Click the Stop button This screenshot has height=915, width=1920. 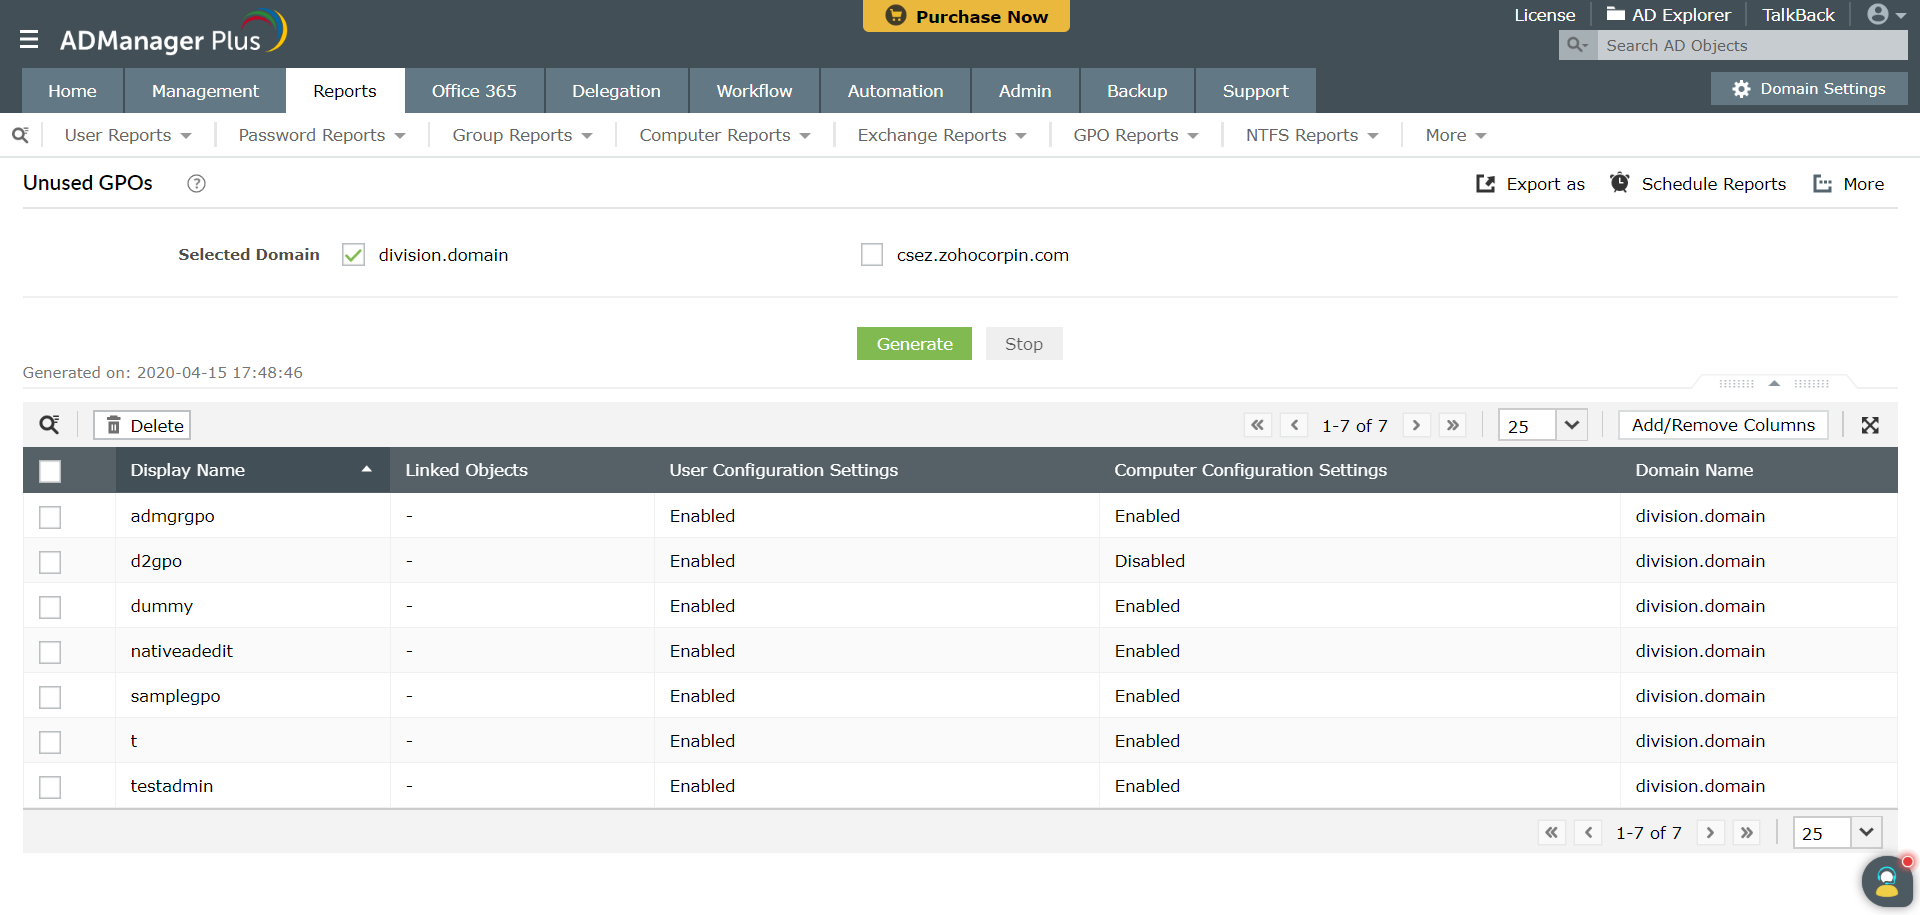click(x=1024, y=344)
